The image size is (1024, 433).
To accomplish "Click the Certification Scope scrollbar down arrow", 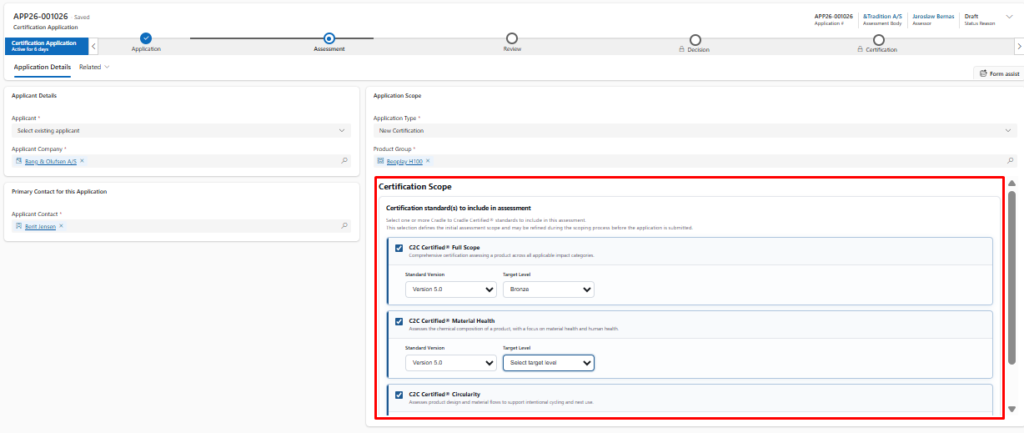I will [x=1012, y=408].
